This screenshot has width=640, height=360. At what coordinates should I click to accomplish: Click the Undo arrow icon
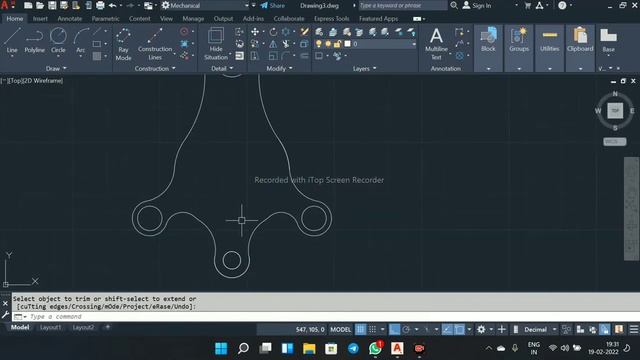pyautogui.click(x=112, y=5)
